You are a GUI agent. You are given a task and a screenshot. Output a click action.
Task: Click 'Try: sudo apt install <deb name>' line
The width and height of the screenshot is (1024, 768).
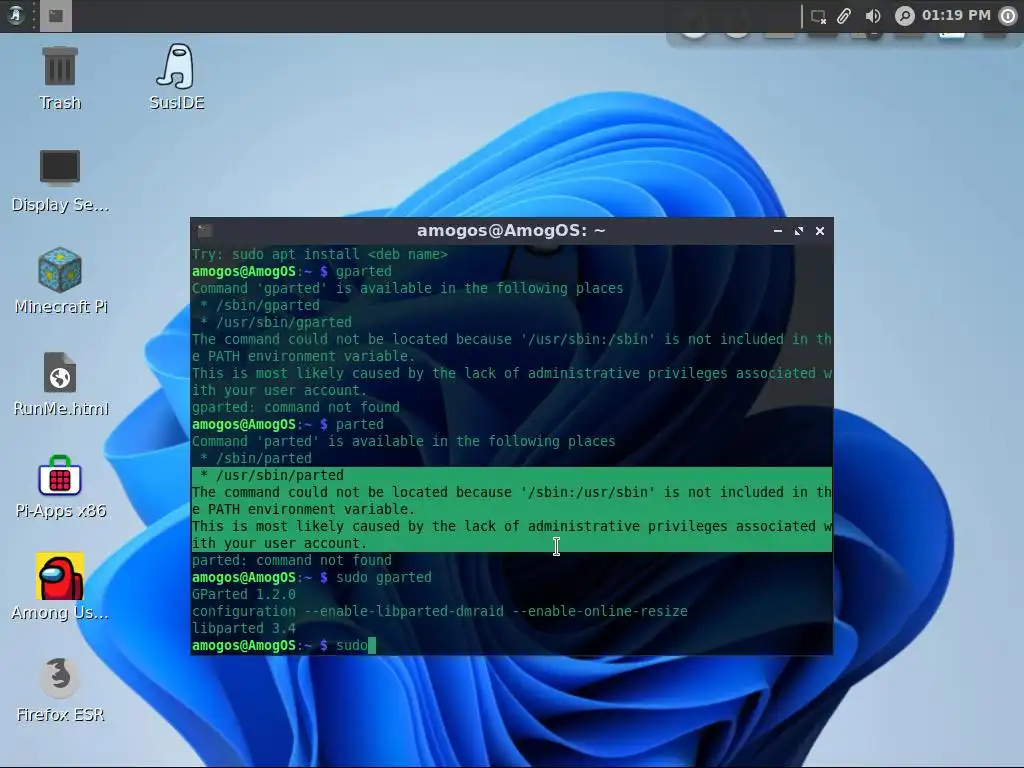click(x=319, y=255)
